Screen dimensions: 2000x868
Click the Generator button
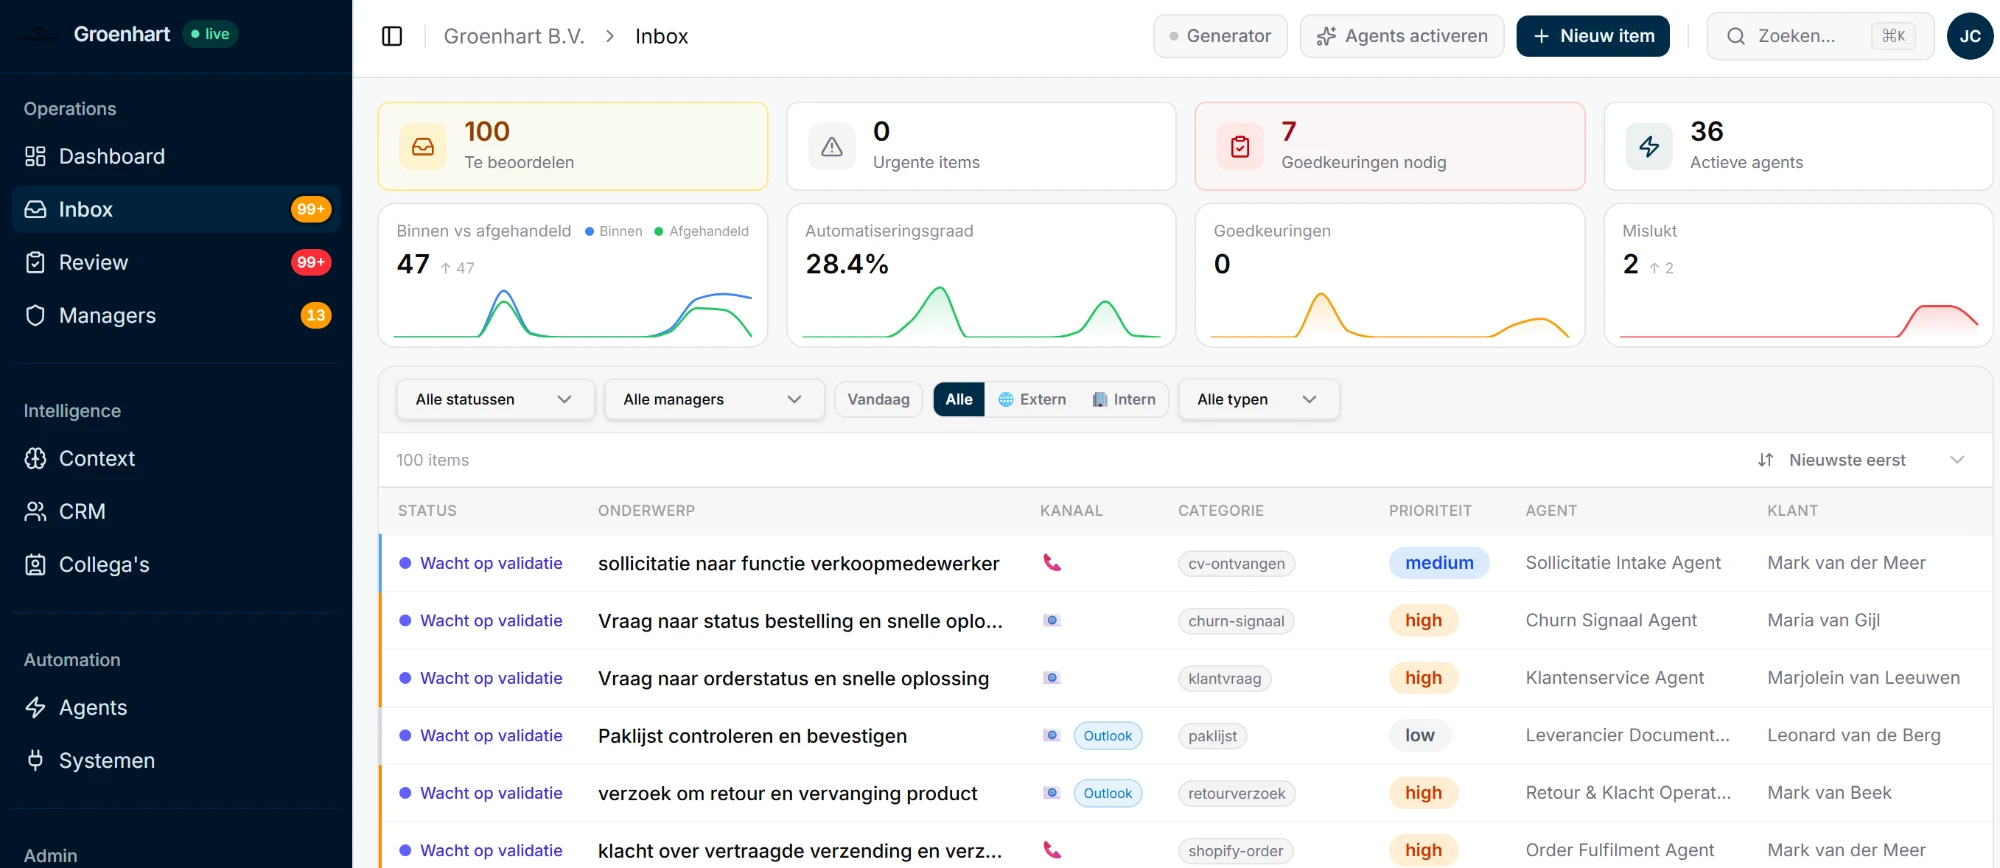pos(1220,36)
